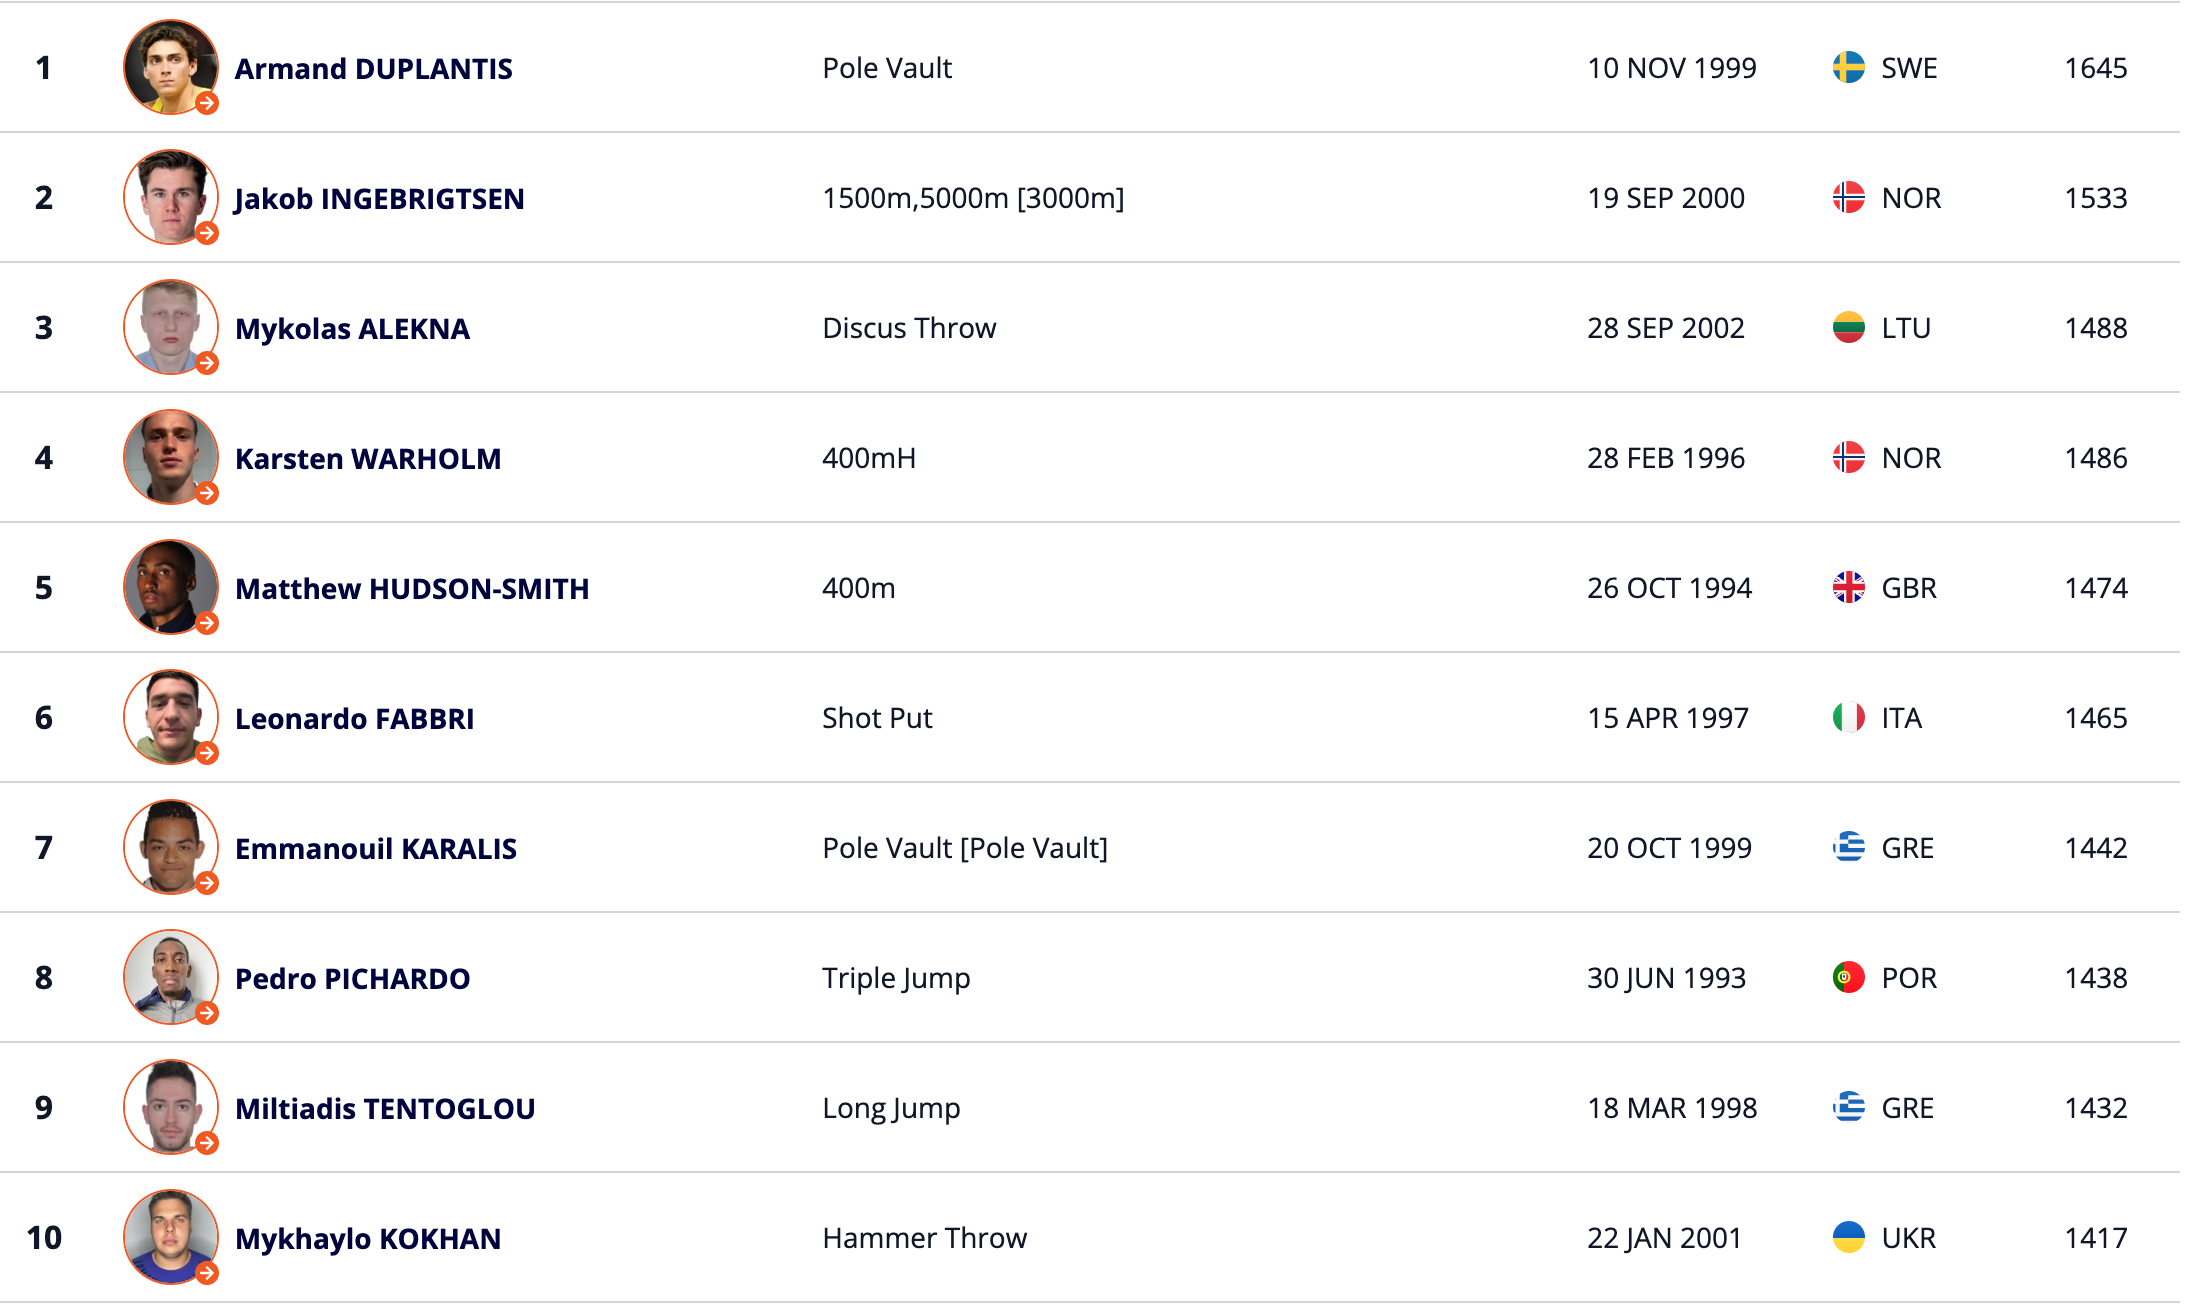Viewport: 2194px width, 1308px height.
Task: Click Matthew Hudson-Smith's profile photo
Action: pos(170,586)
